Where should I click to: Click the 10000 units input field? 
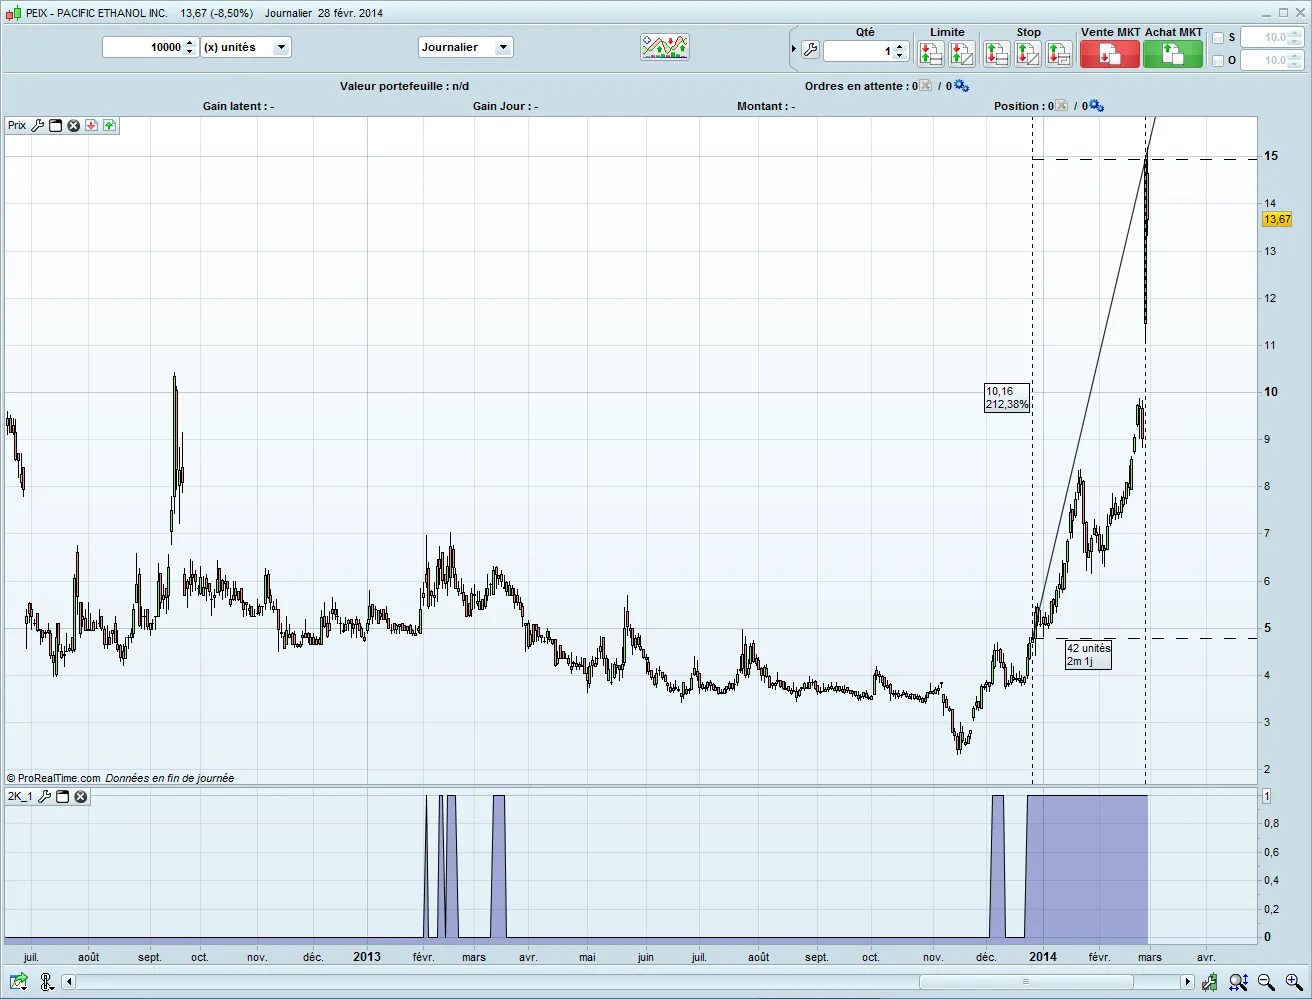(143, 47)
